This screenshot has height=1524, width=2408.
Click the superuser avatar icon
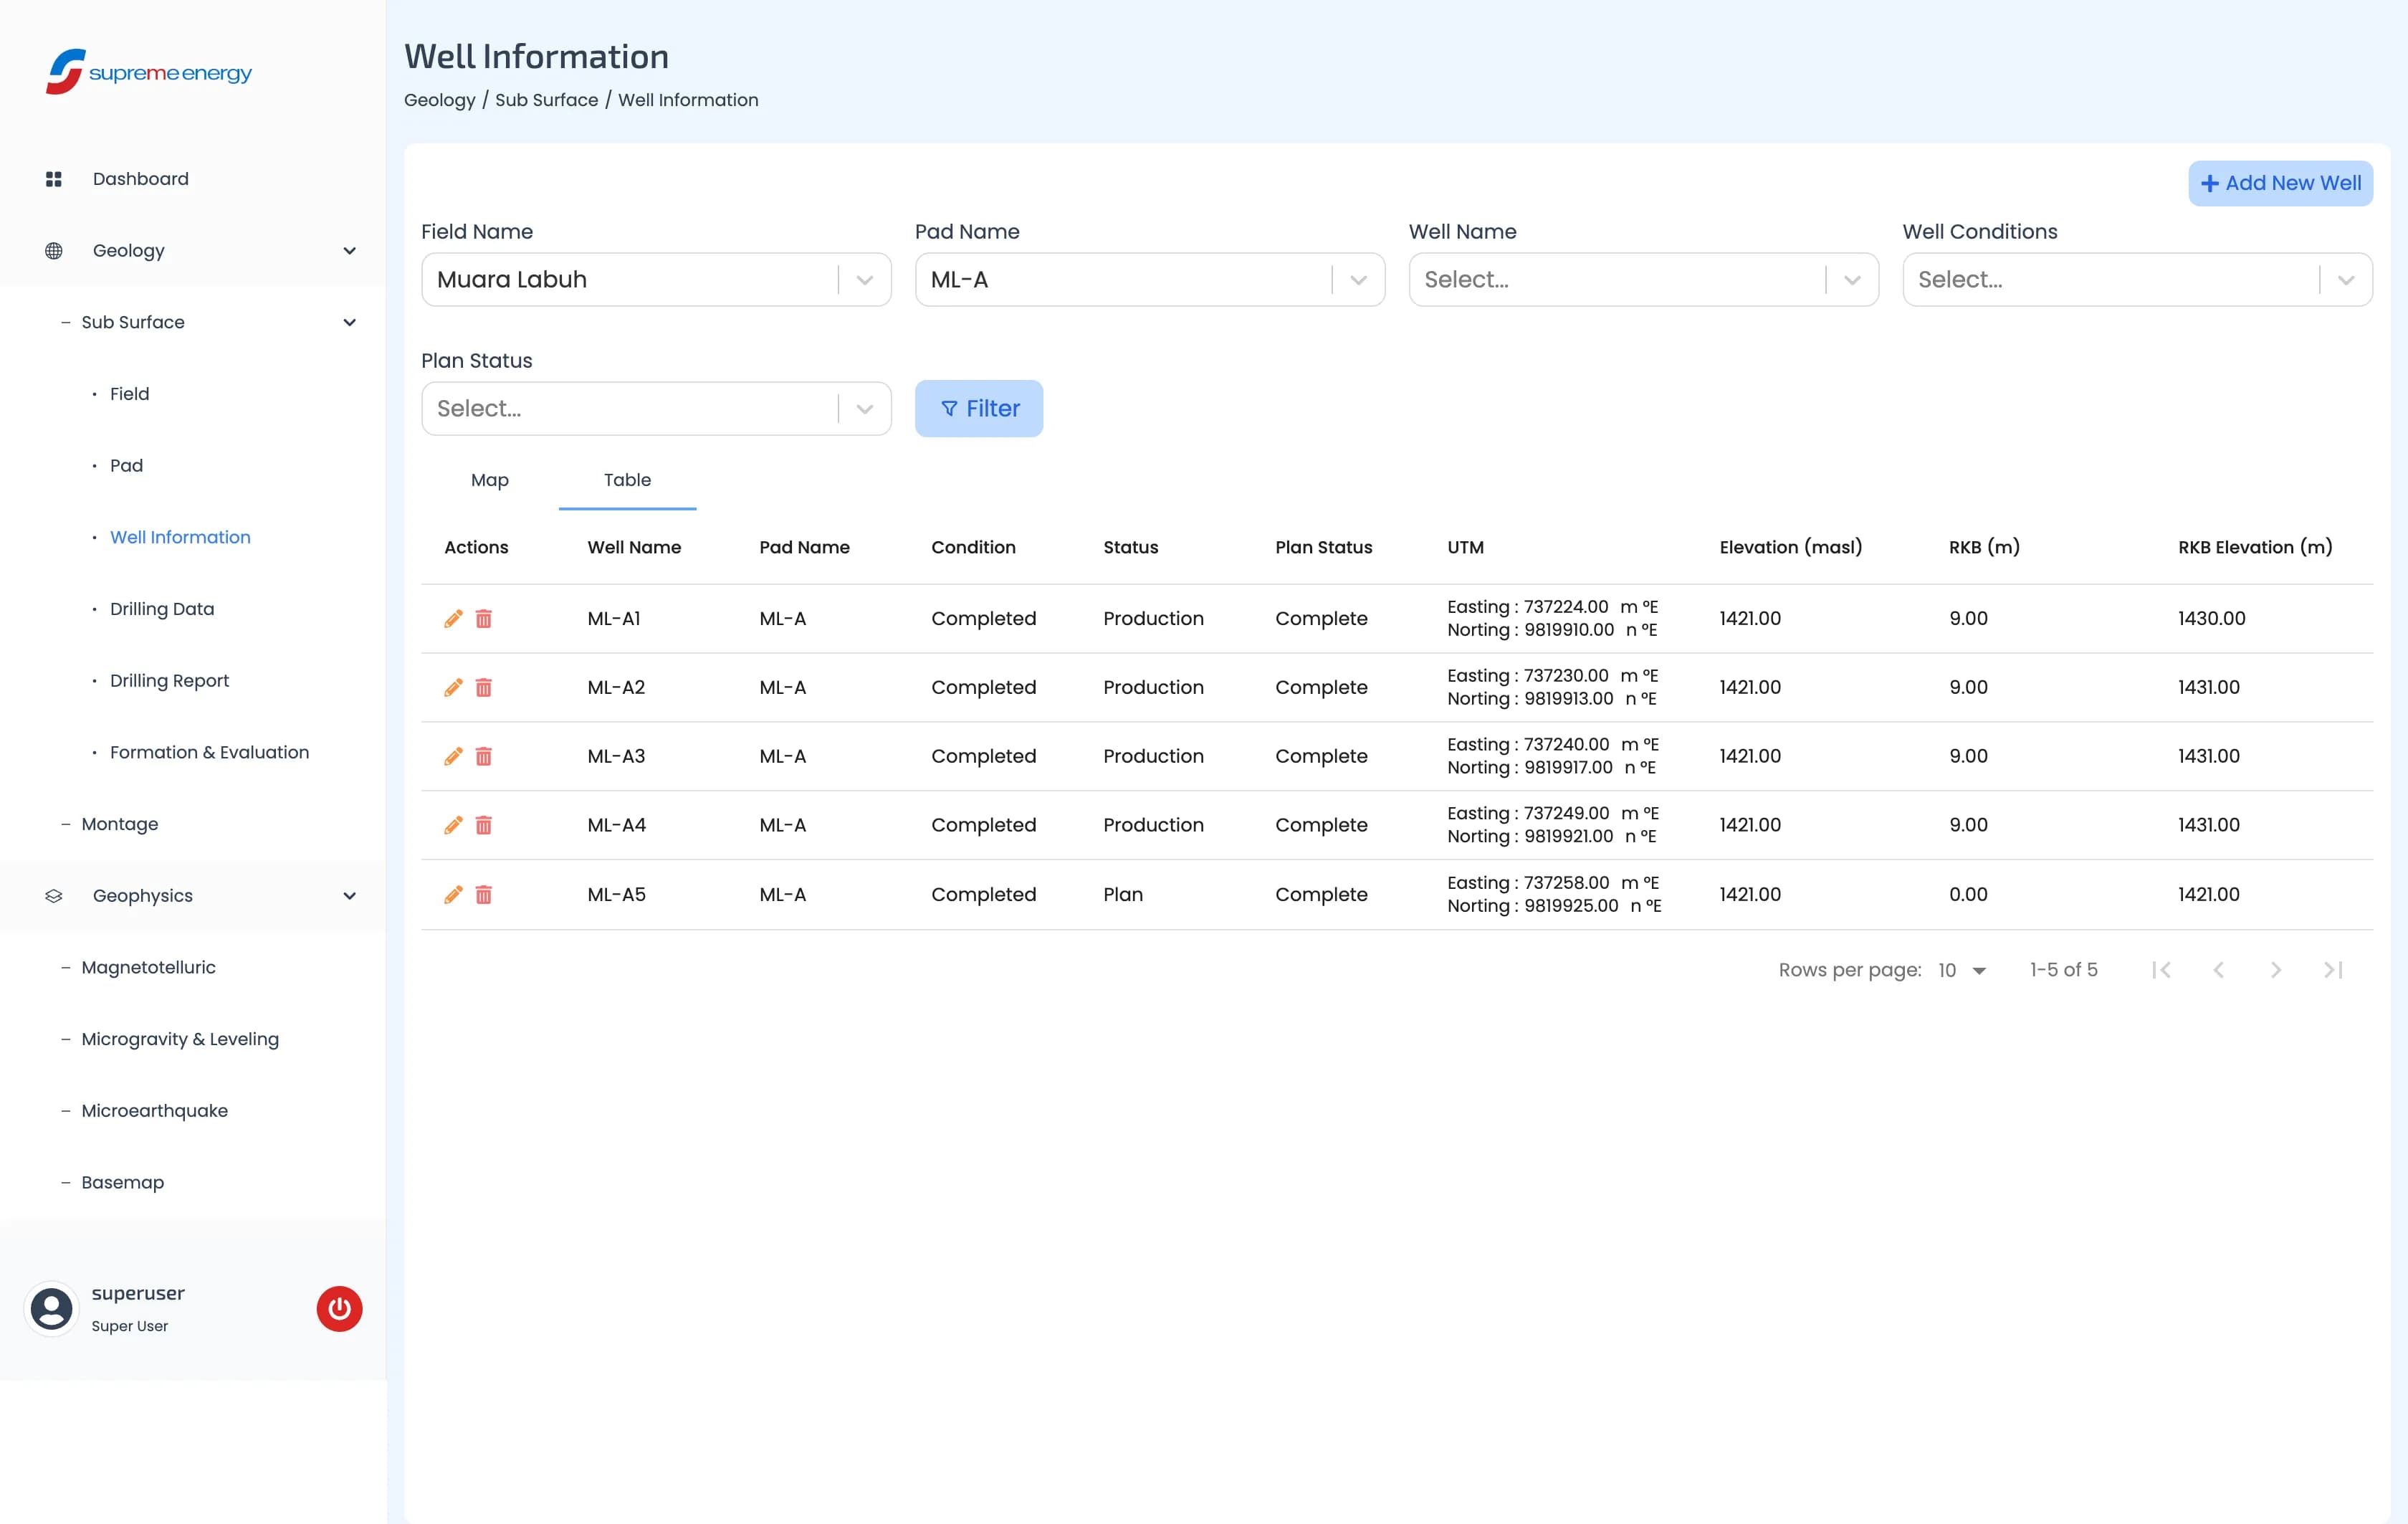tap(52, 1308)
